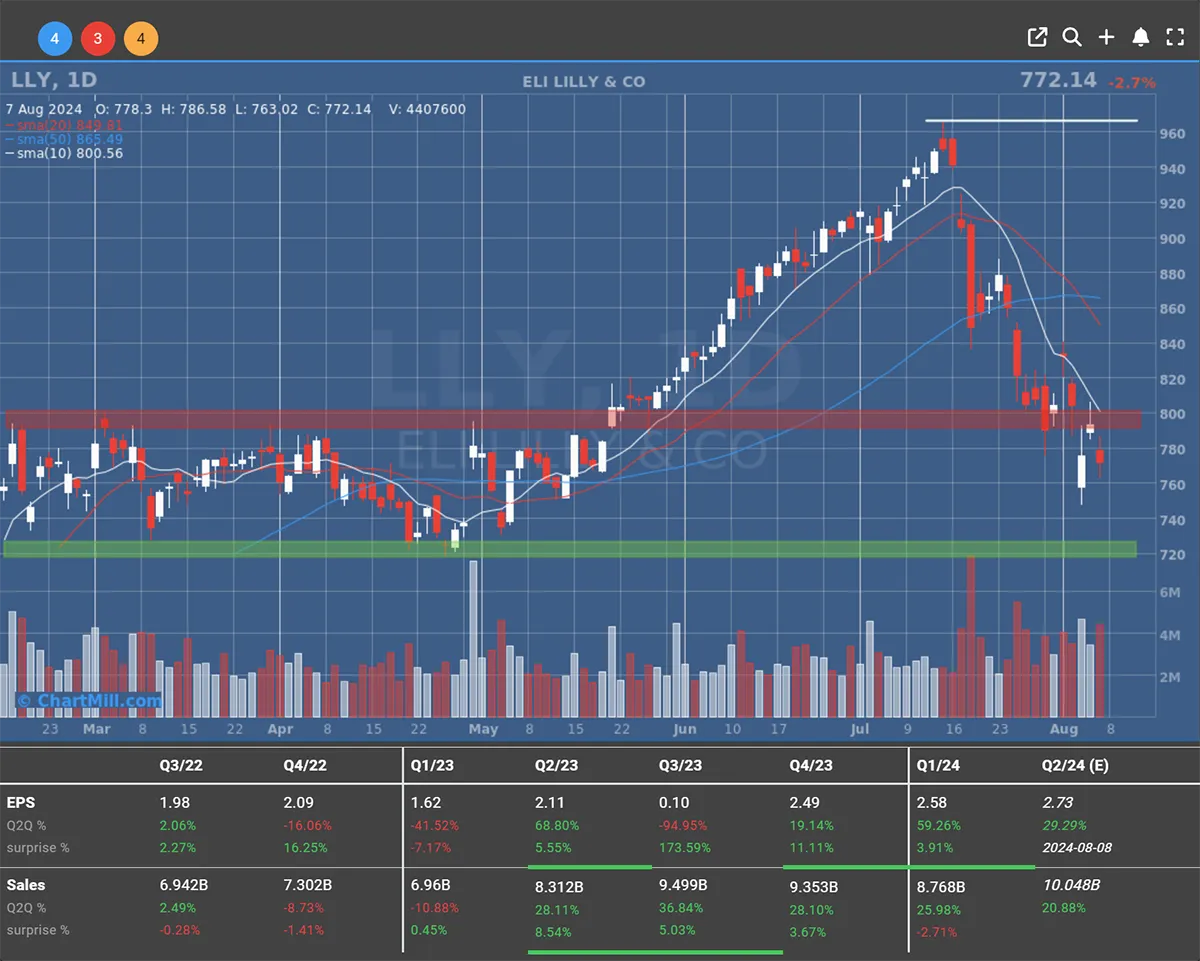Click Sales surprise value -2.71%

(x=937, y=932)
